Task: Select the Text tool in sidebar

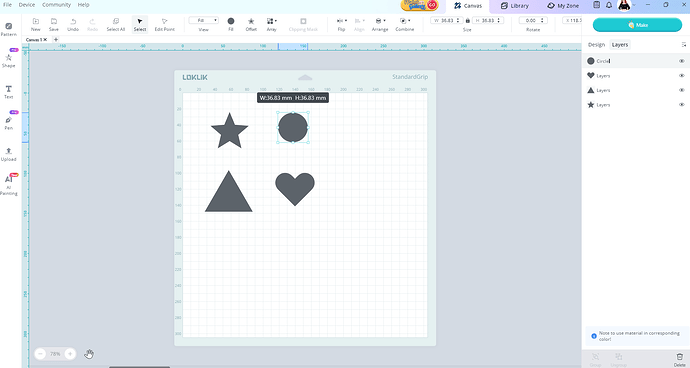Action: pyautogui.click(x=8, y=92)
